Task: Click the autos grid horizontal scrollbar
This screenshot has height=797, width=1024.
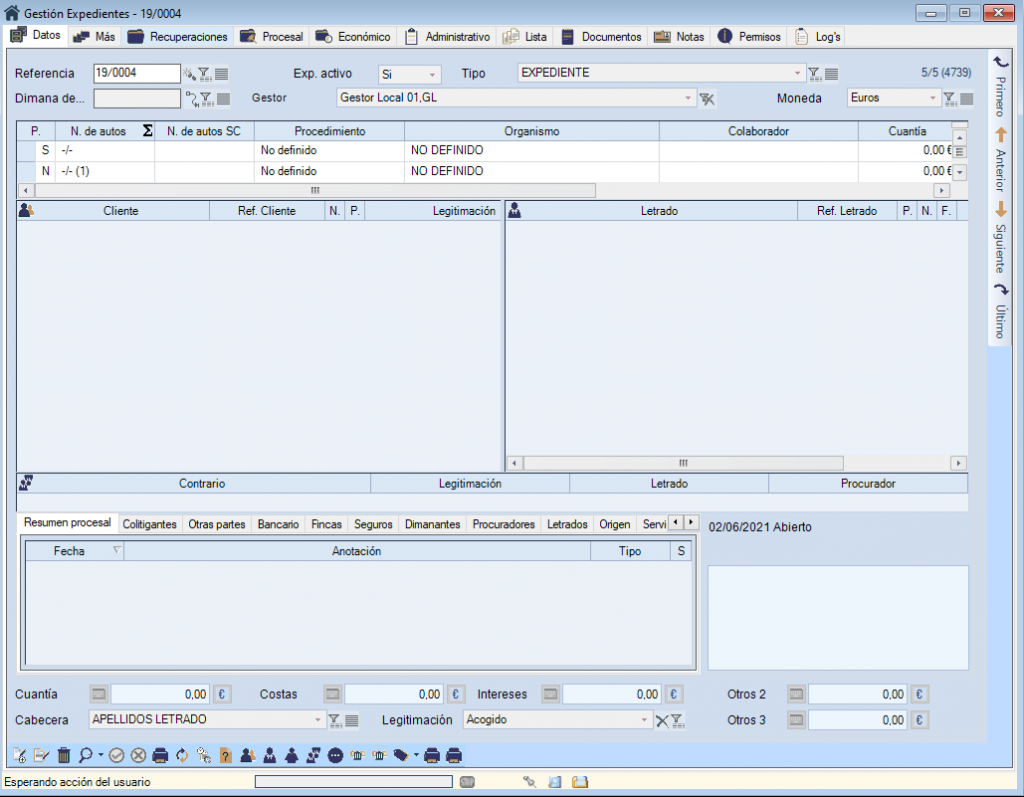Action: (314, 190)
